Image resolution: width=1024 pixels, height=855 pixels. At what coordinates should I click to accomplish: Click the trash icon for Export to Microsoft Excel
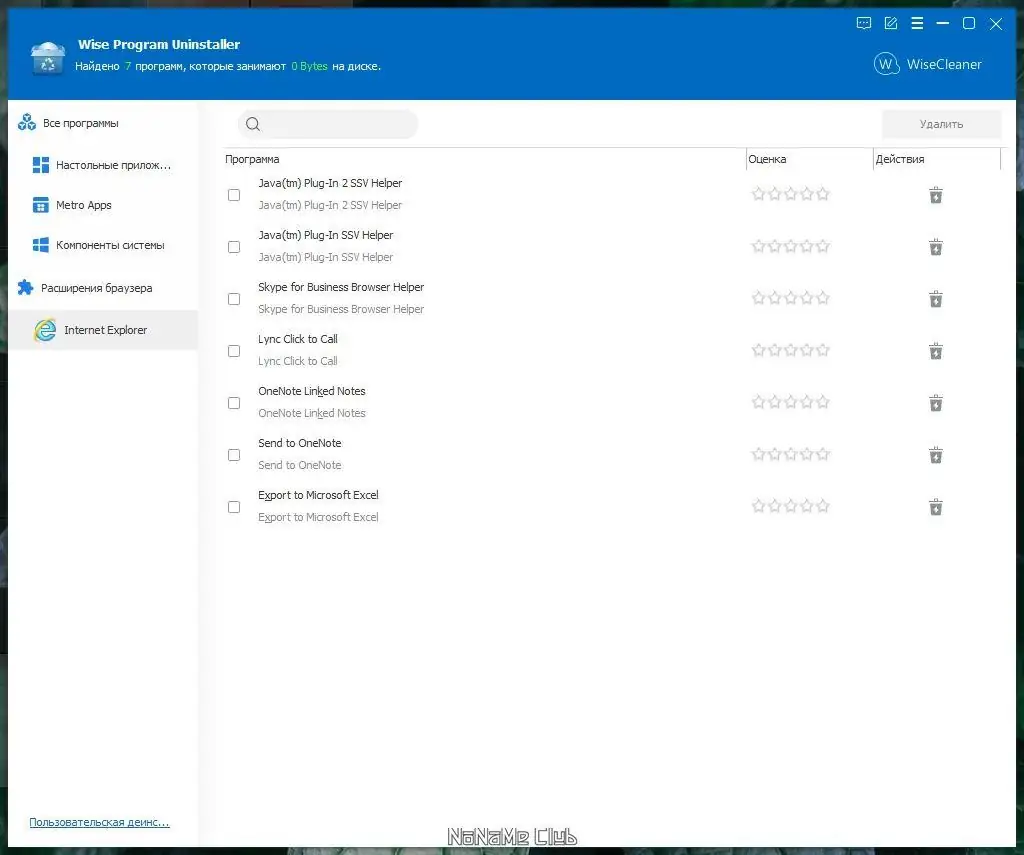point(935,507)
